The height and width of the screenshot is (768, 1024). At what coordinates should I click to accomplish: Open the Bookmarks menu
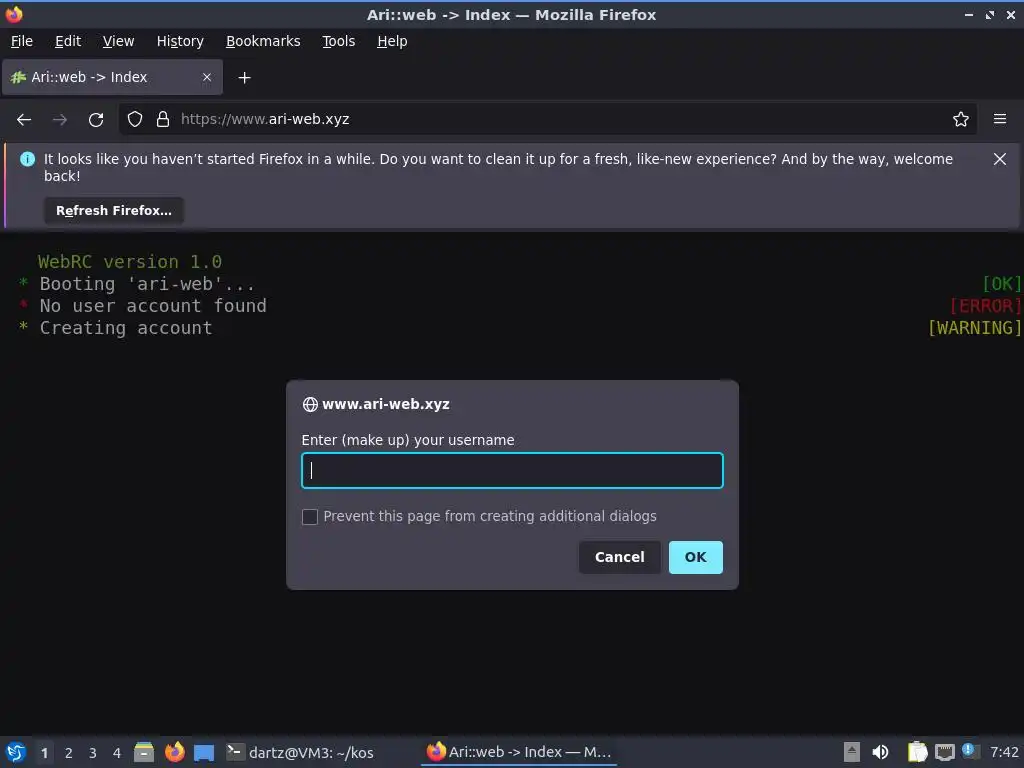(x=263, y=41)
